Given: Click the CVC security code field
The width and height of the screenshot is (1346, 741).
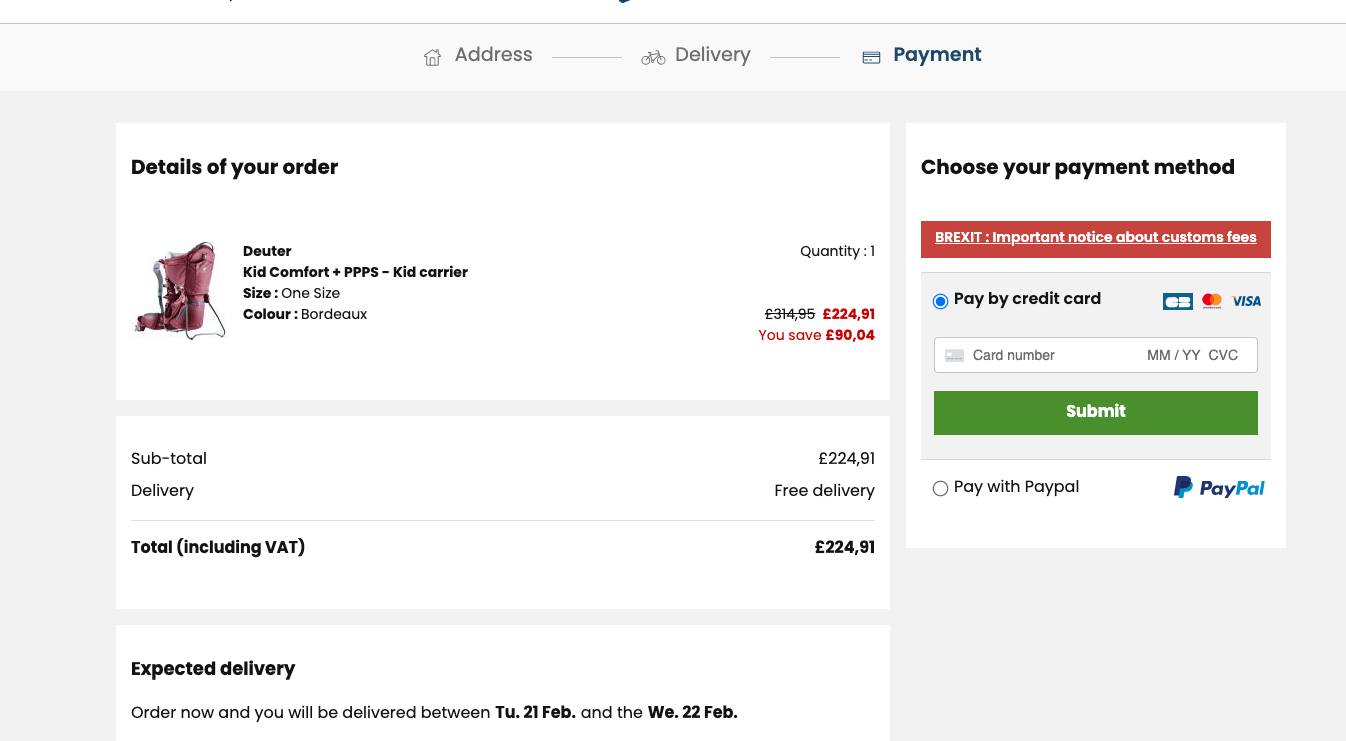Looking at the screenshot, I should pos(1223,355).
